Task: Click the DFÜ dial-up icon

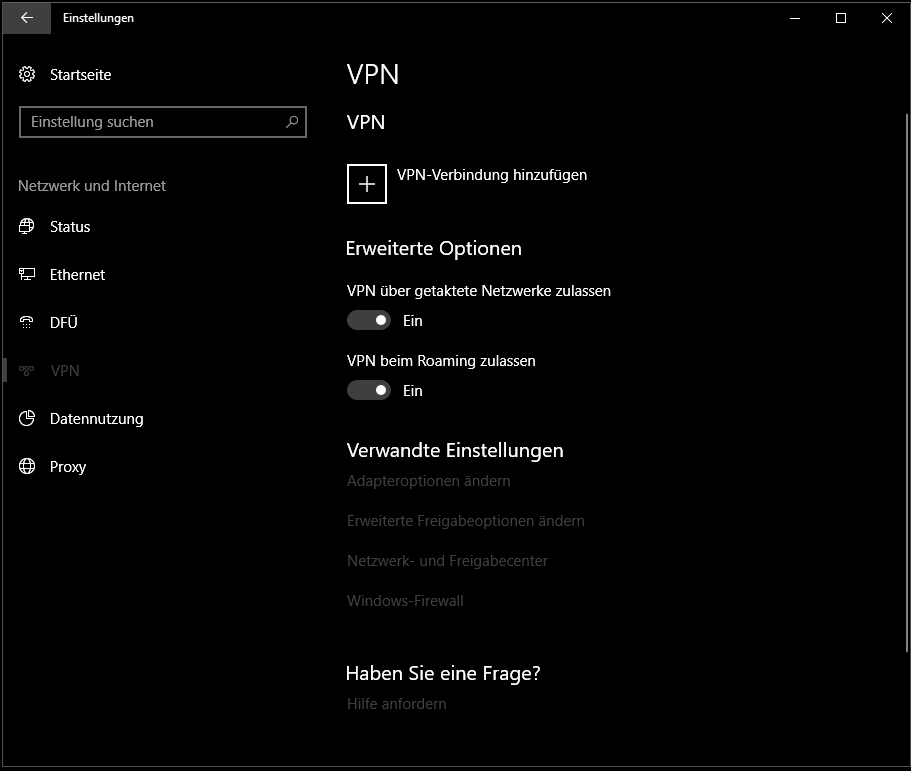Action: click(x=27, y=323)
